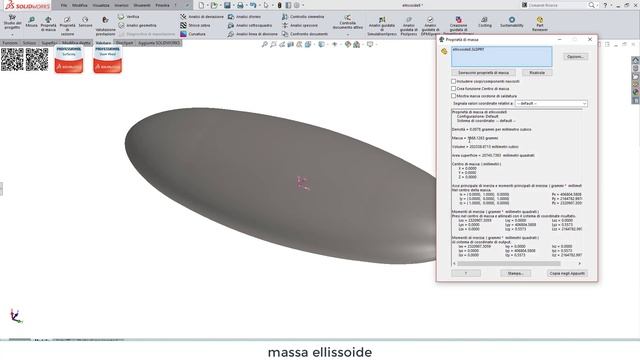This screenshot has height=360, width=640.
Task: Run the Verifica check tool
Action: click(x=129, y=17)
